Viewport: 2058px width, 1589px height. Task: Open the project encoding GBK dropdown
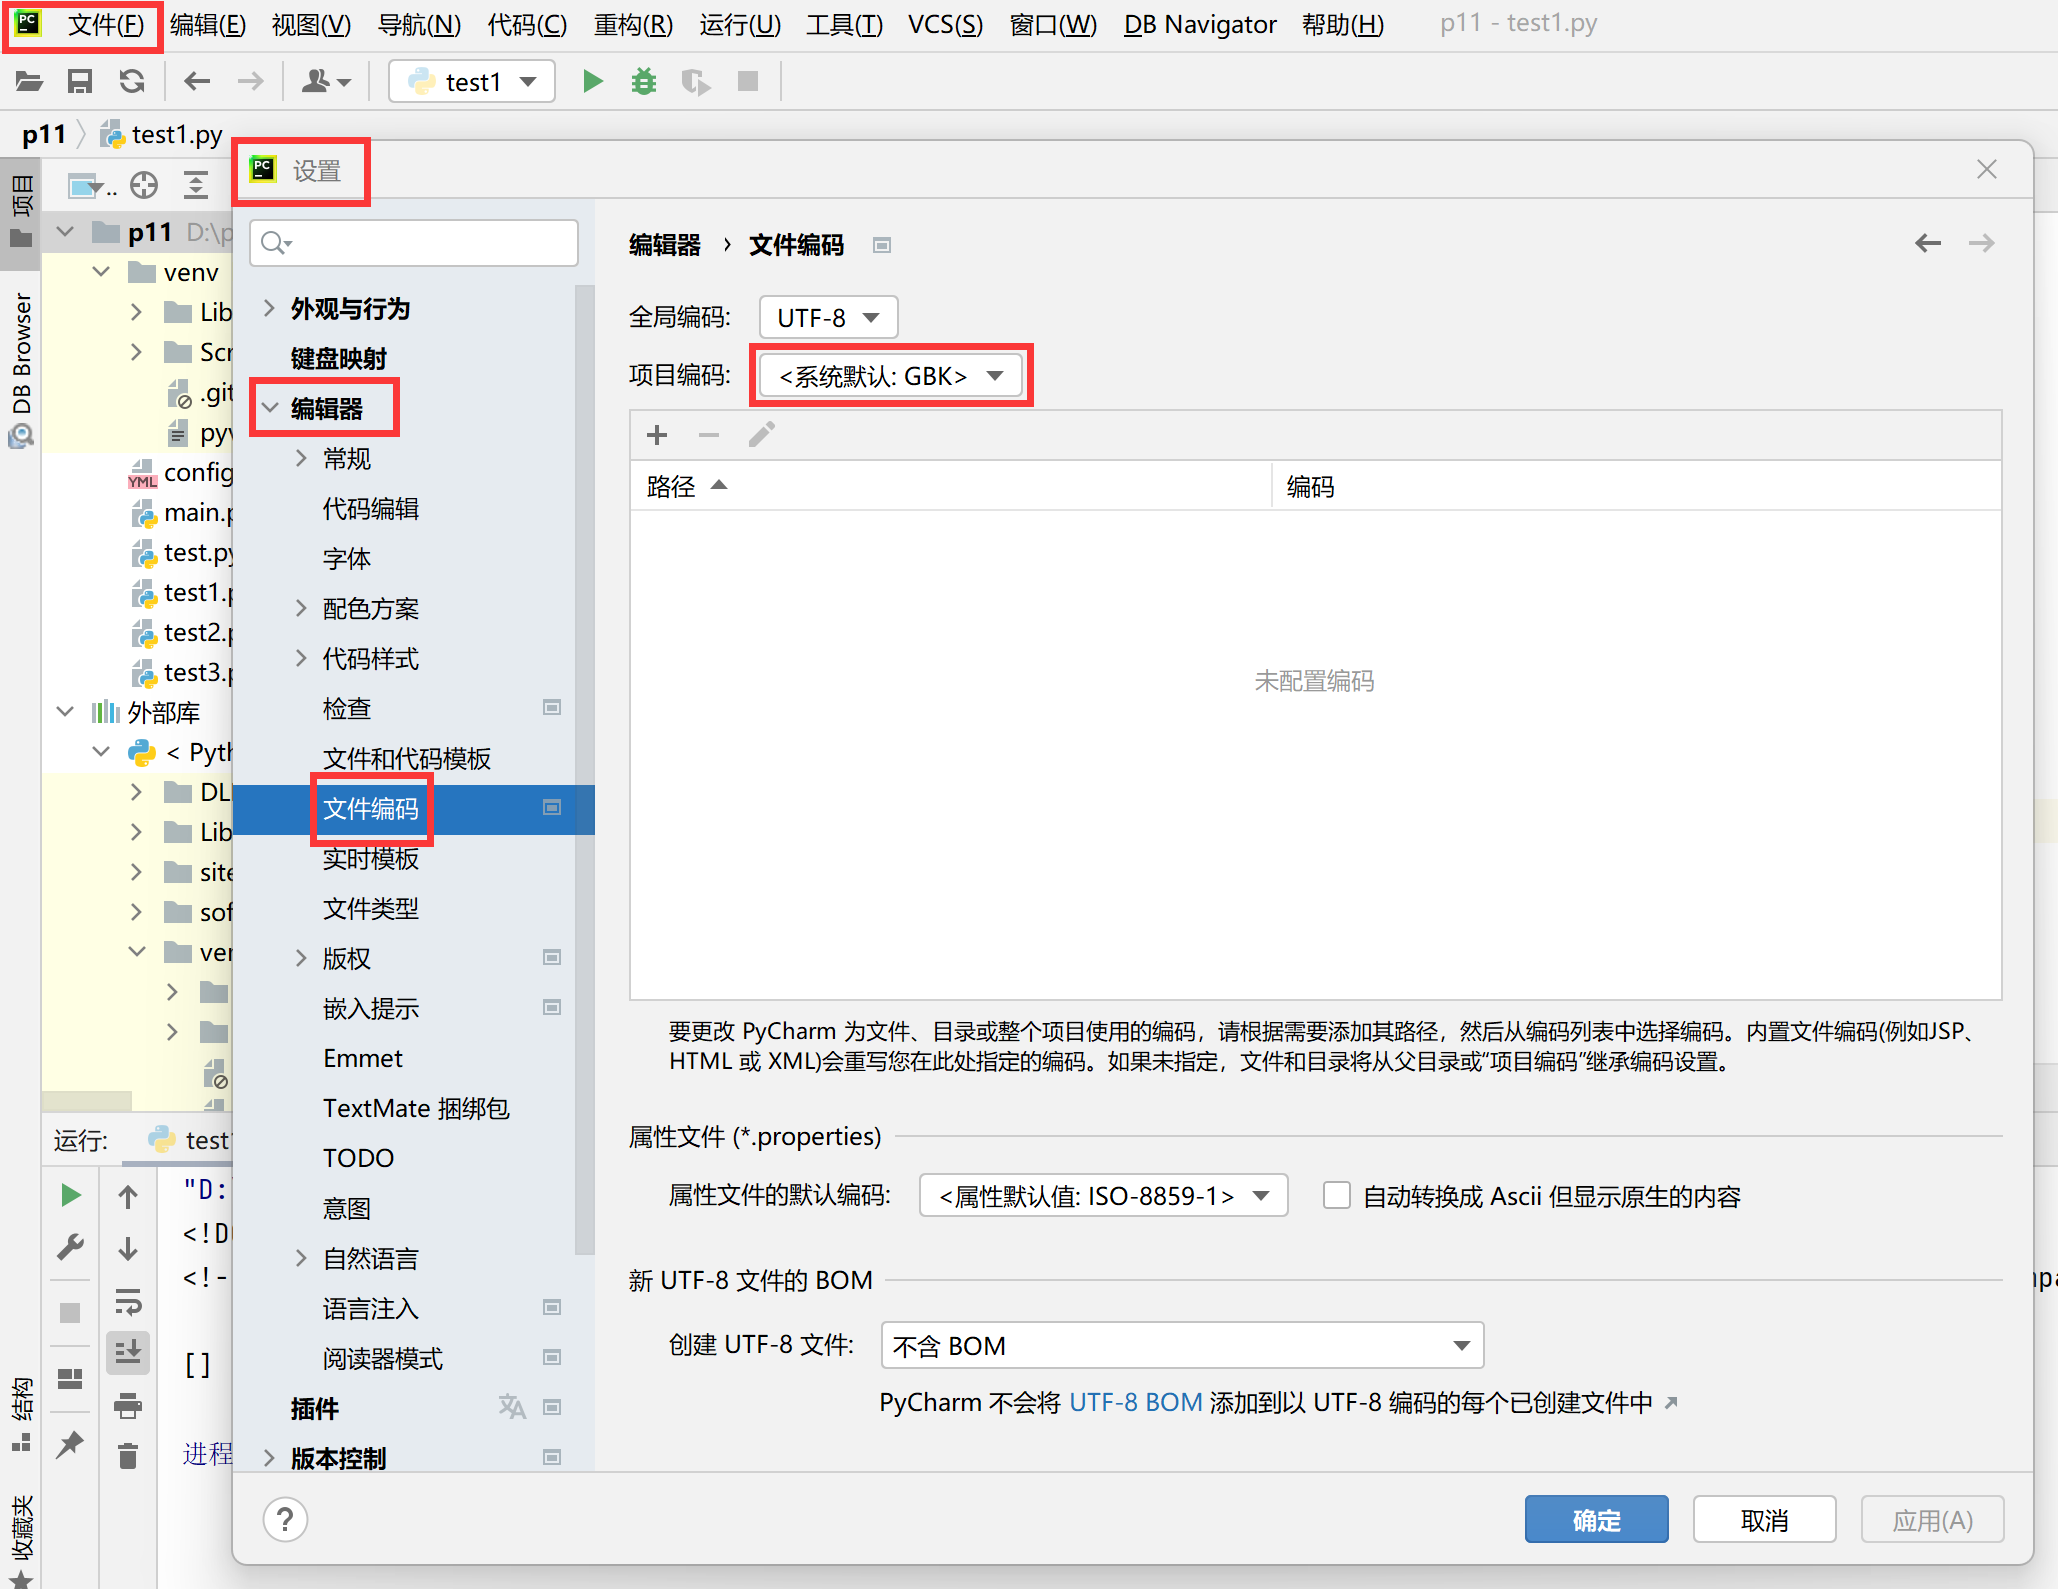[x=890, y=376]
